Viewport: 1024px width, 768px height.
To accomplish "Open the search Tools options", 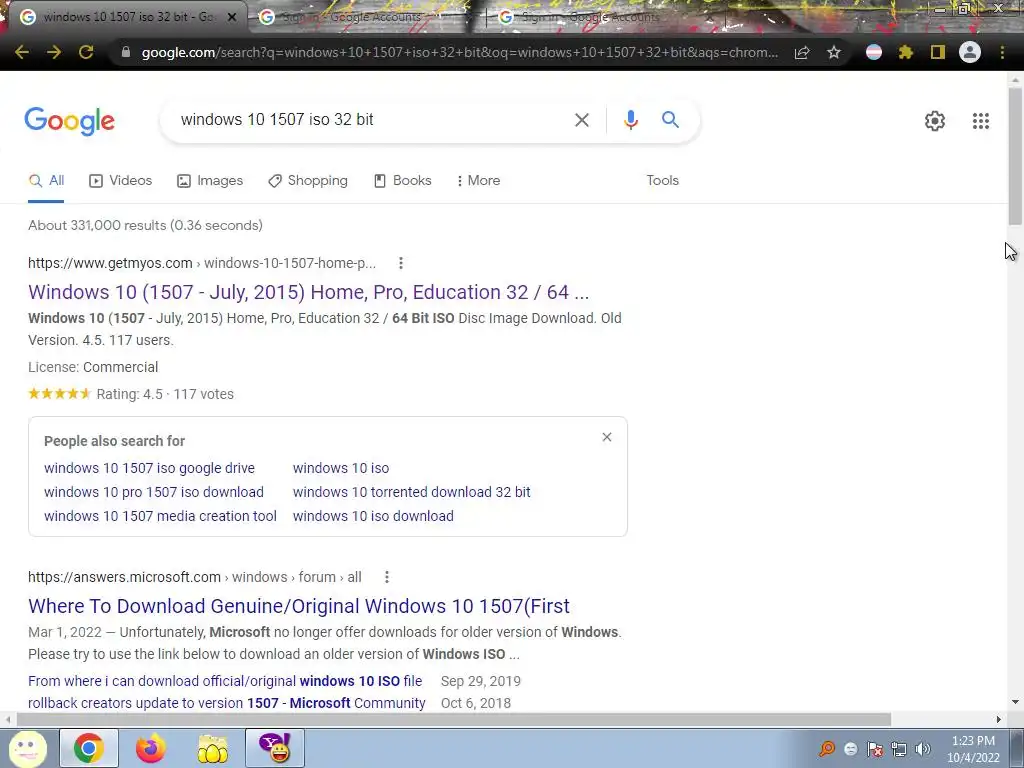I will click(662, 181).
